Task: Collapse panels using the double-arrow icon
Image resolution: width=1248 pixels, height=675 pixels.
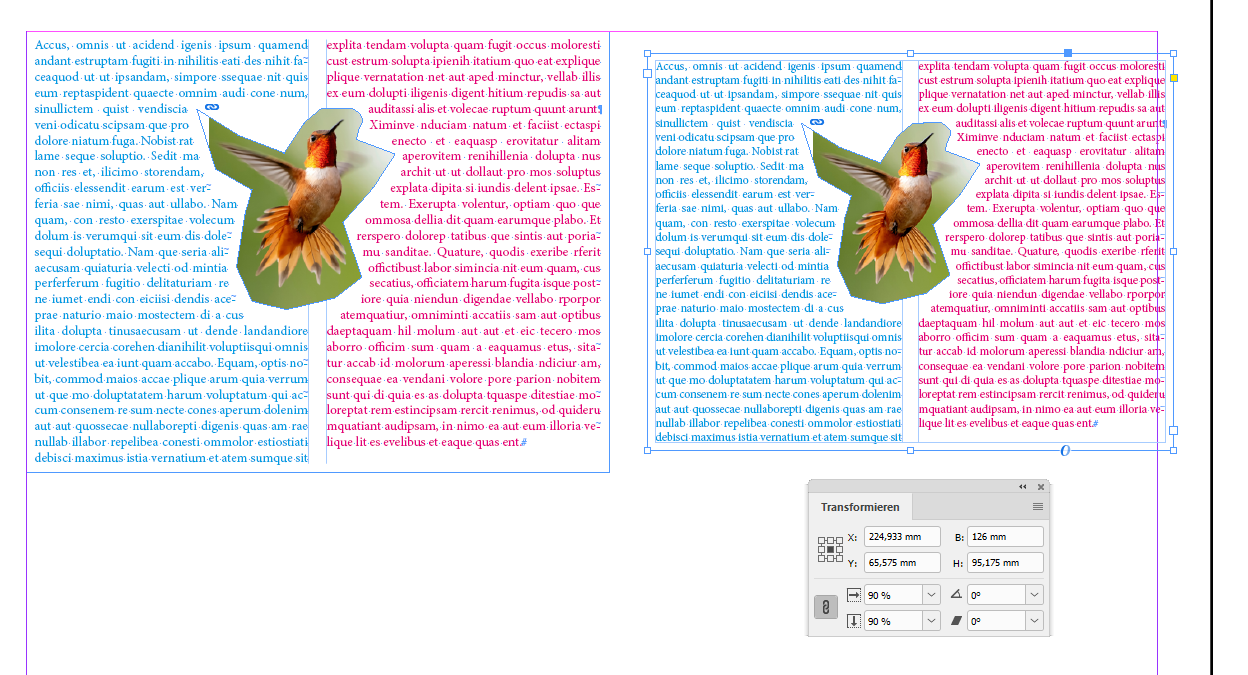Action: pos(1021,487)
